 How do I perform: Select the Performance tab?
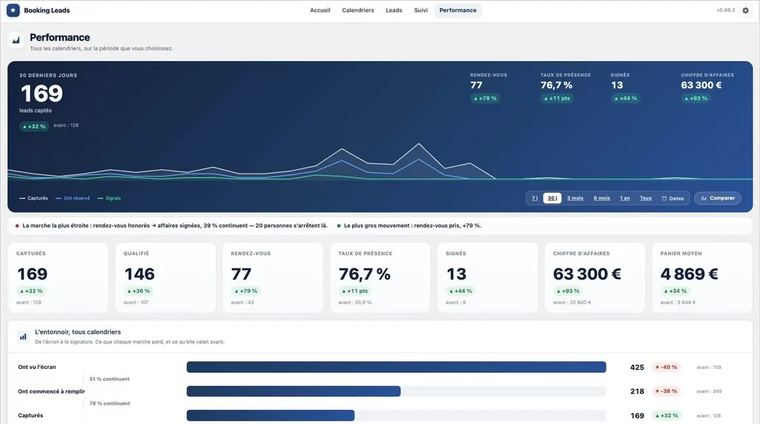click(458, 10)
